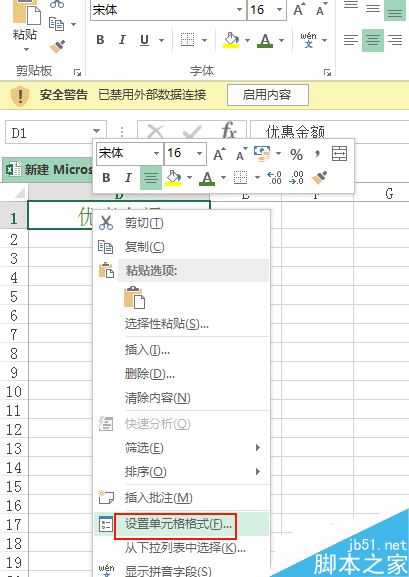Click mini toolbar Increase Decimal icon
Screen dimensions: 409x577
point(275,178)
